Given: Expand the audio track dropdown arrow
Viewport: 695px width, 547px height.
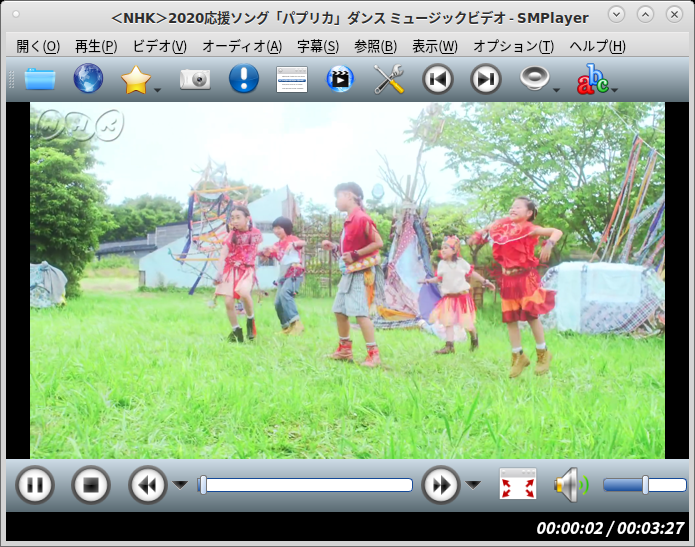Looking at the screenshot, I should 557,90.
